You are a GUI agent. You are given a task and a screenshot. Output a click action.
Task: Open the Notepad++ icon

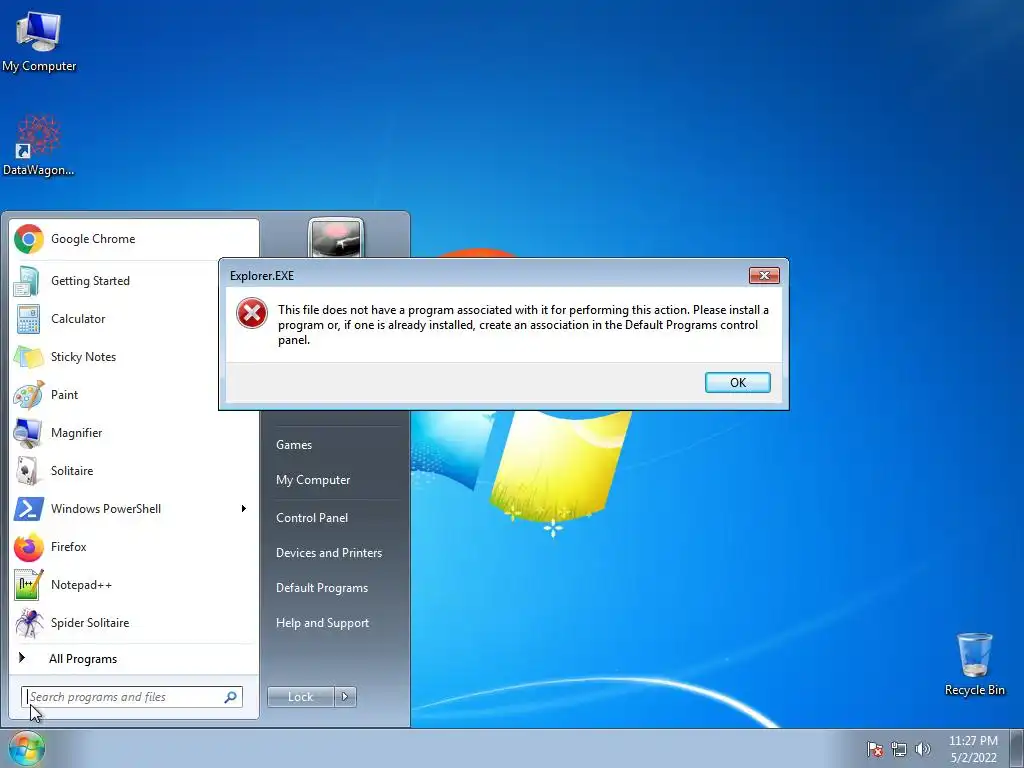pos(29,585)
